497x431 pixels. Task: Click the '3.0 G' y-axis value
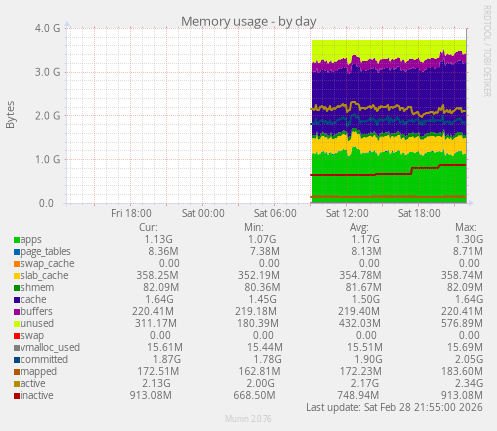[x=48, y=72]
